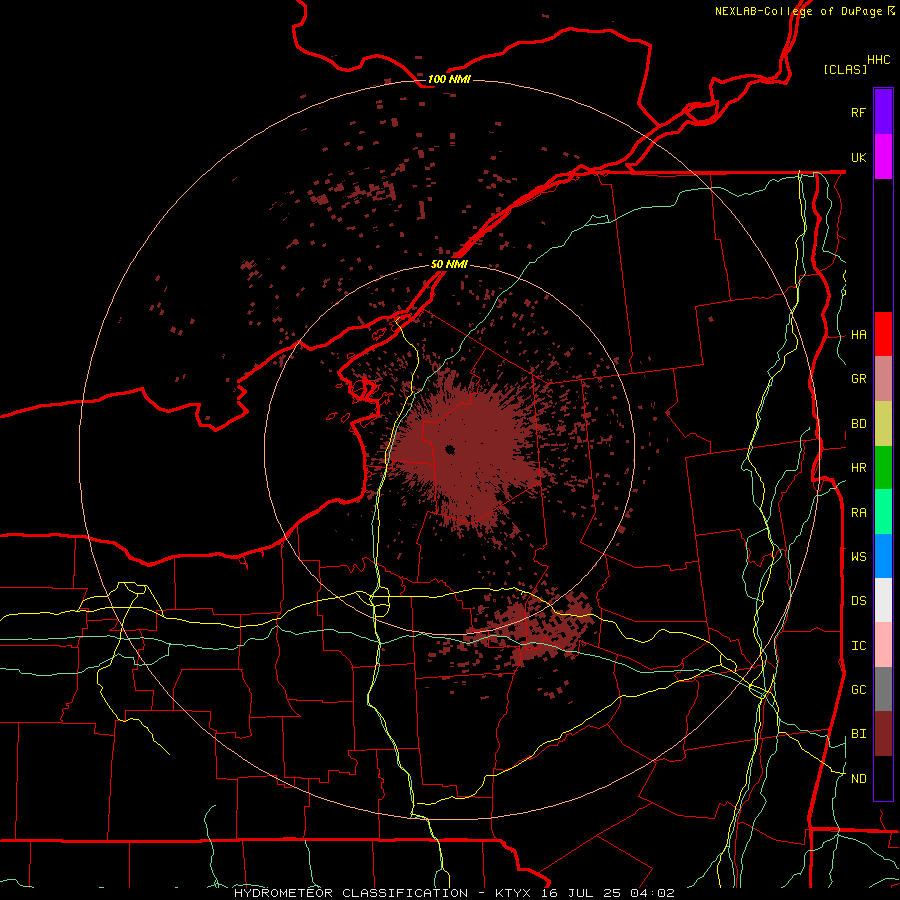The width and height of the screenshot is (900, 900).
Task: Click the "WS" legend label
Action: [x=858, y=556]
